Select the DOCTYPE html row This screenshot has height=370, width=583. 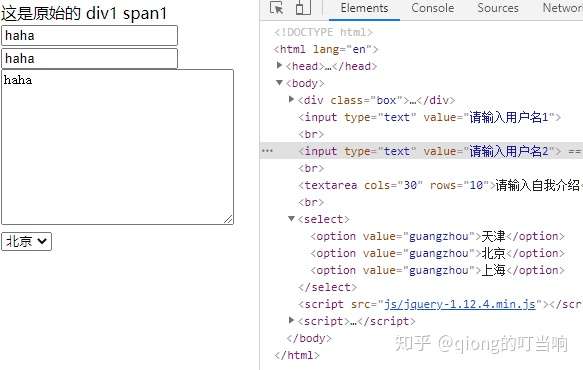[323, 32]
